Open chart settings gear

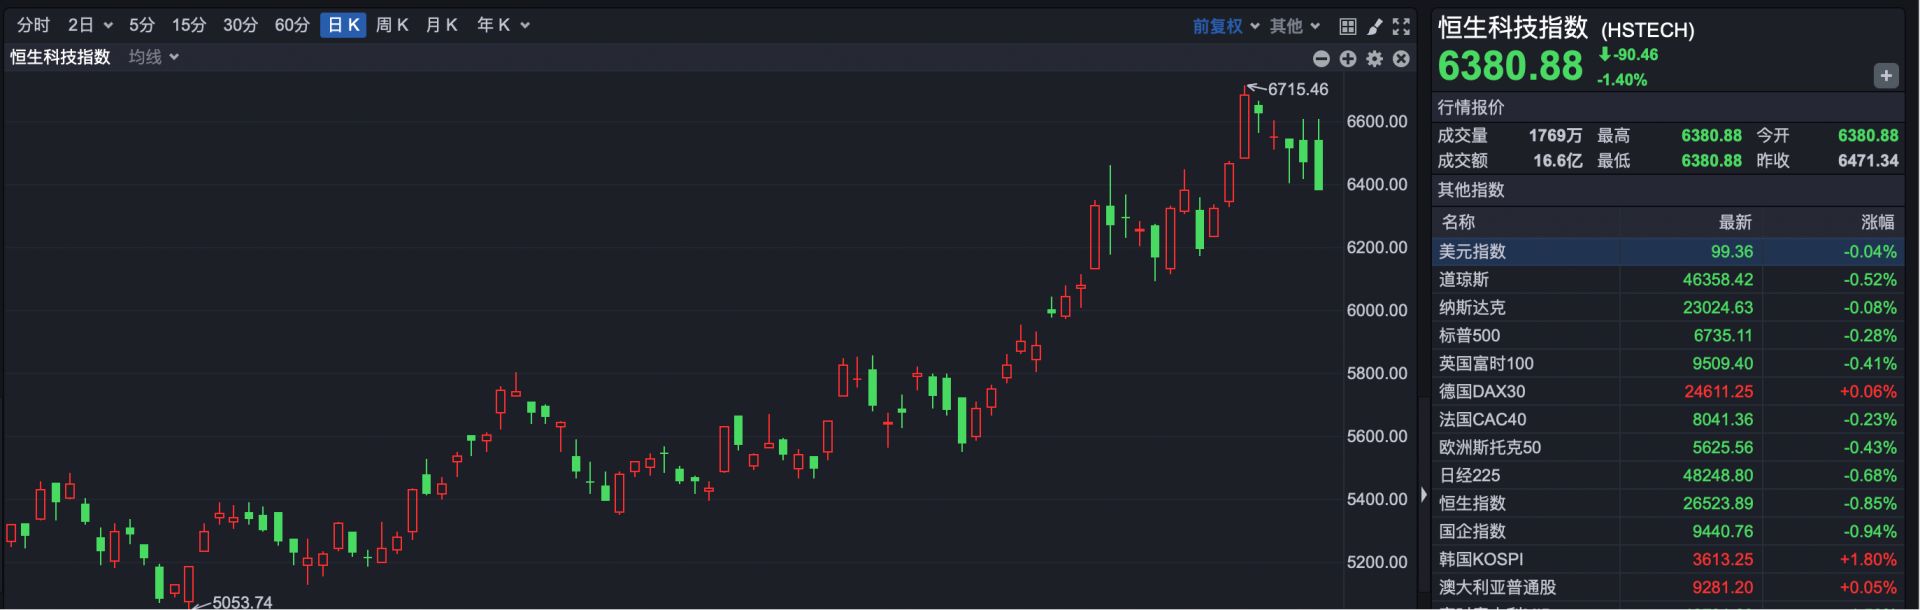(x=1375, y=59)
